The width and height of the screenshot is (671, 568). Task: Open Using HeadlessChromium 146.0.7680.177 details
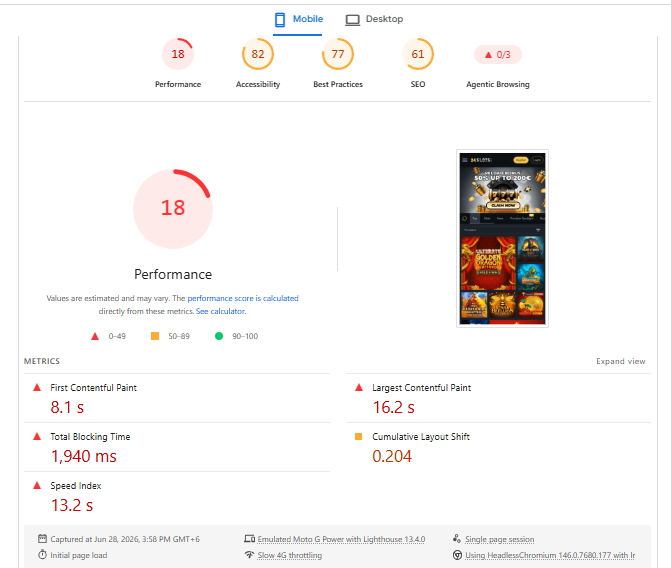point(550,555)
